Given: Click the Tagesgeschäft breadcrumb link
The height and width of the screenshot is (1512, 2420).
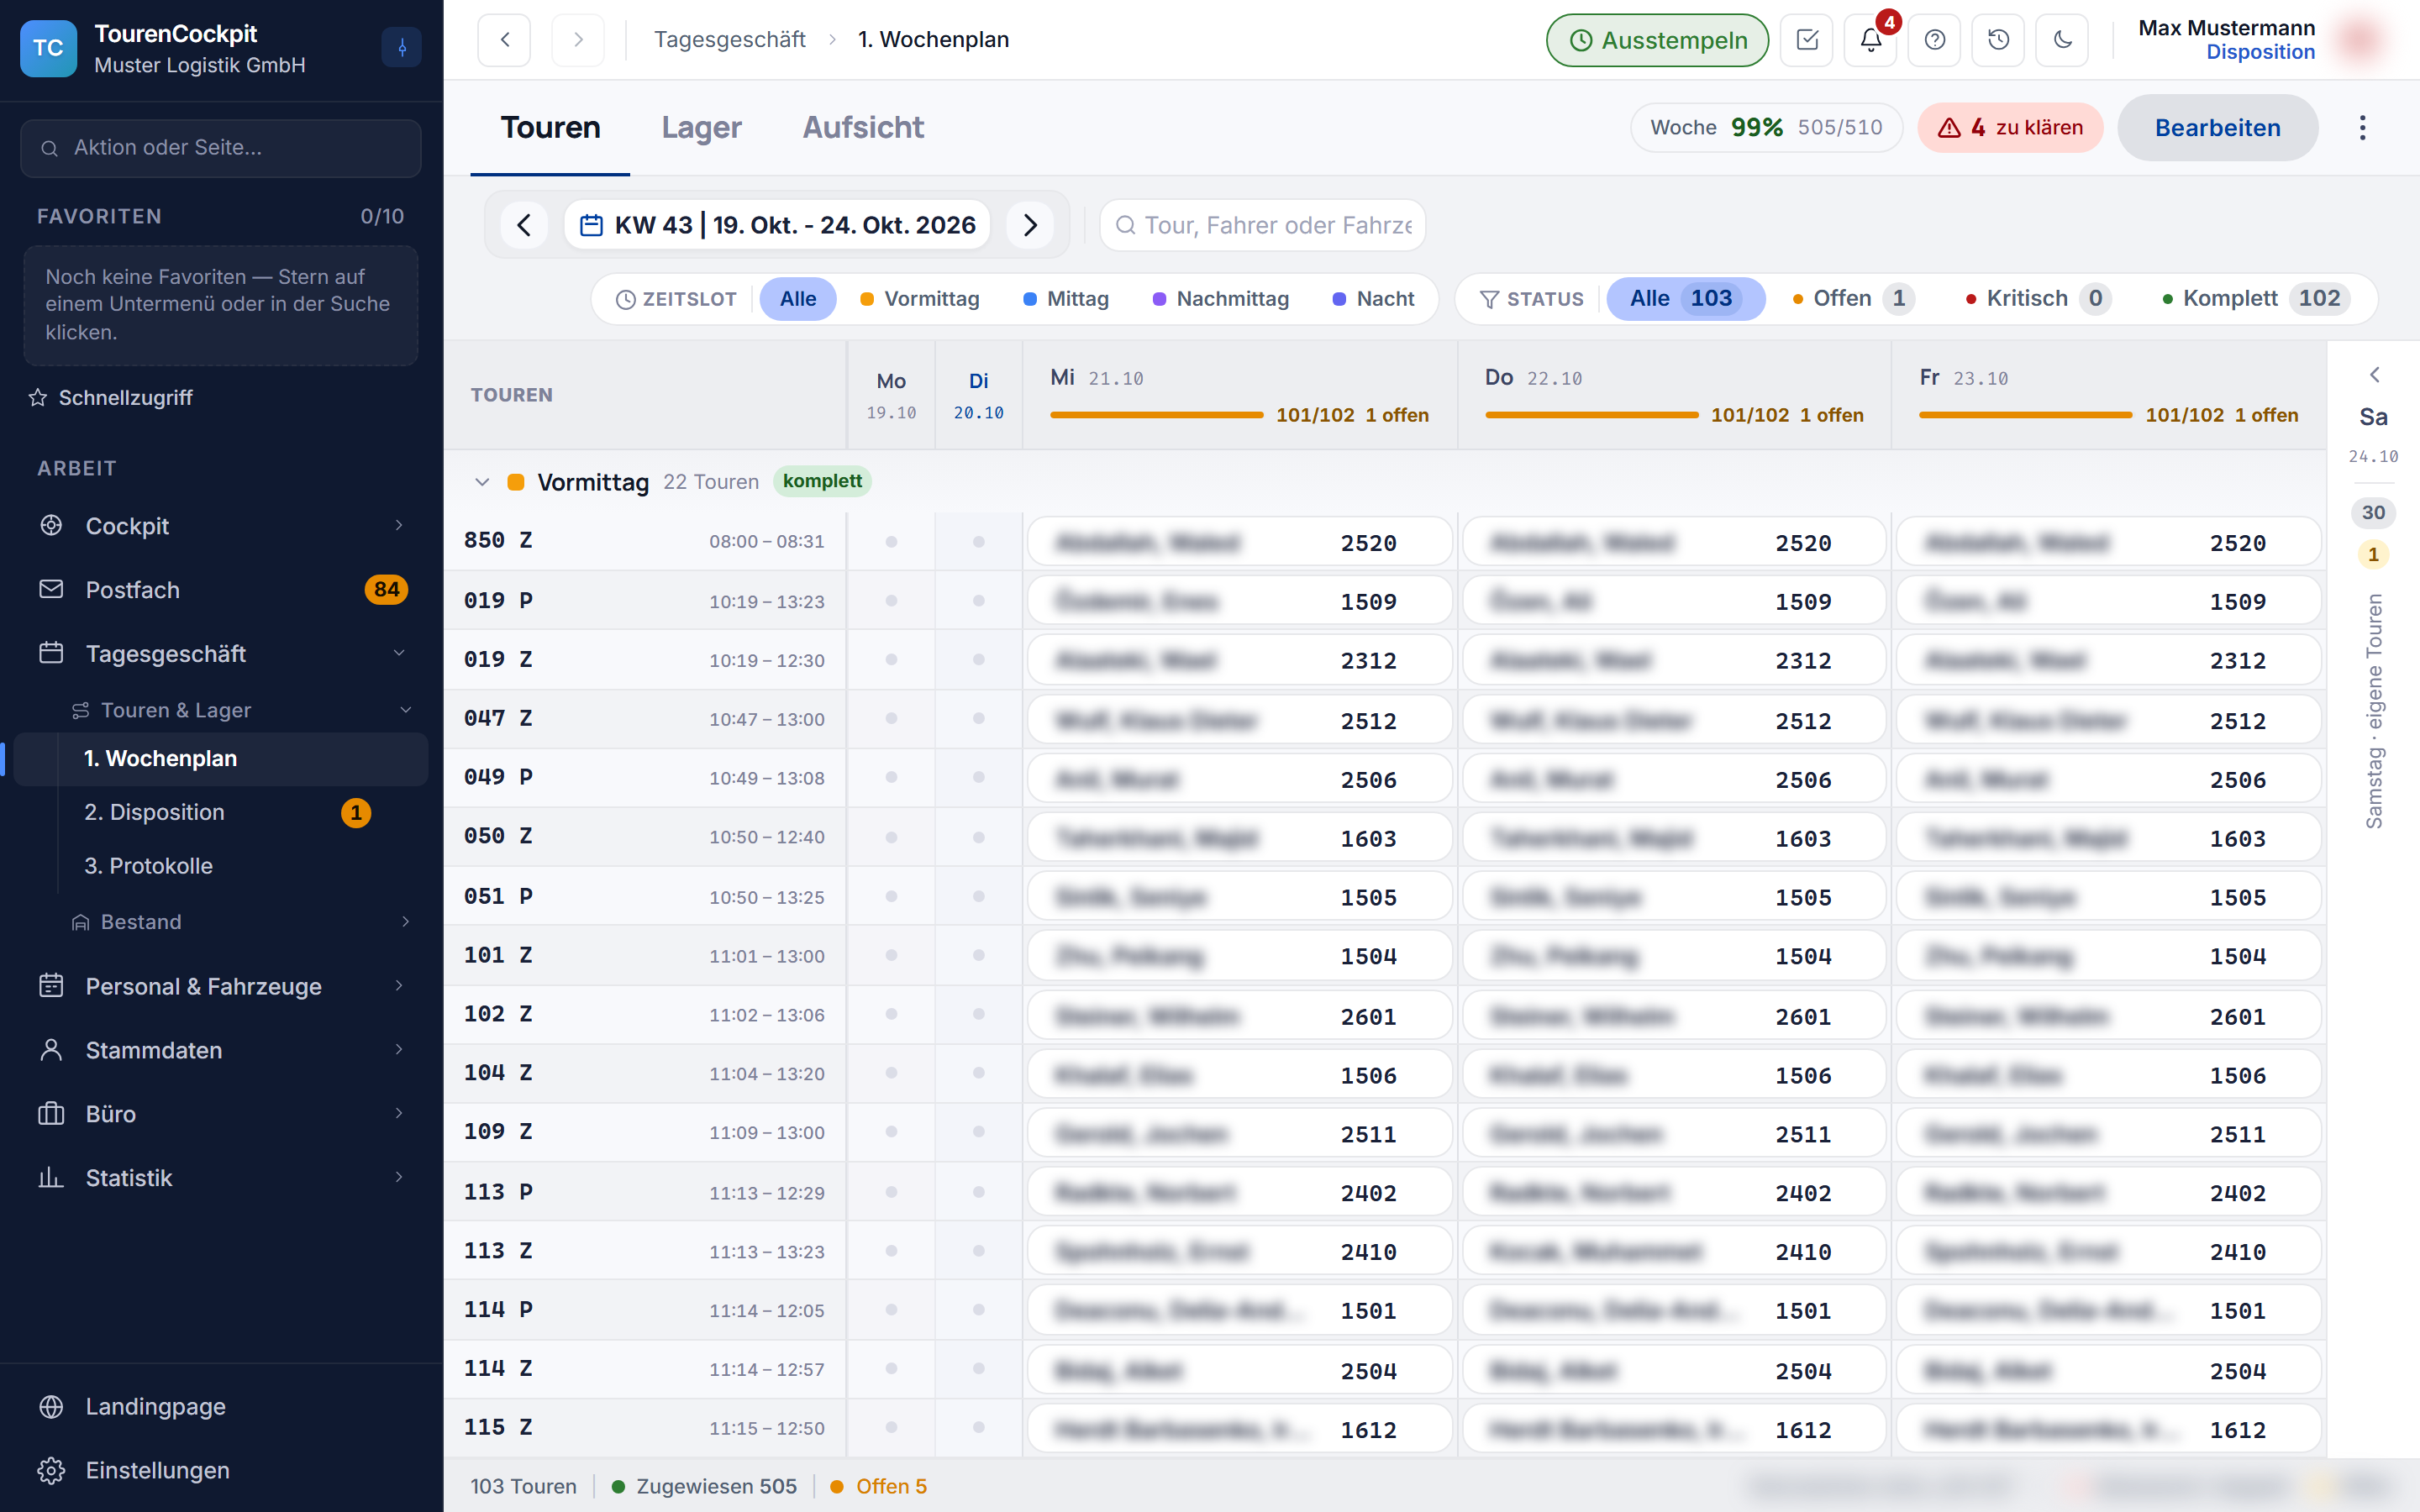Looking at the screenshot, I should pos(729,40).
